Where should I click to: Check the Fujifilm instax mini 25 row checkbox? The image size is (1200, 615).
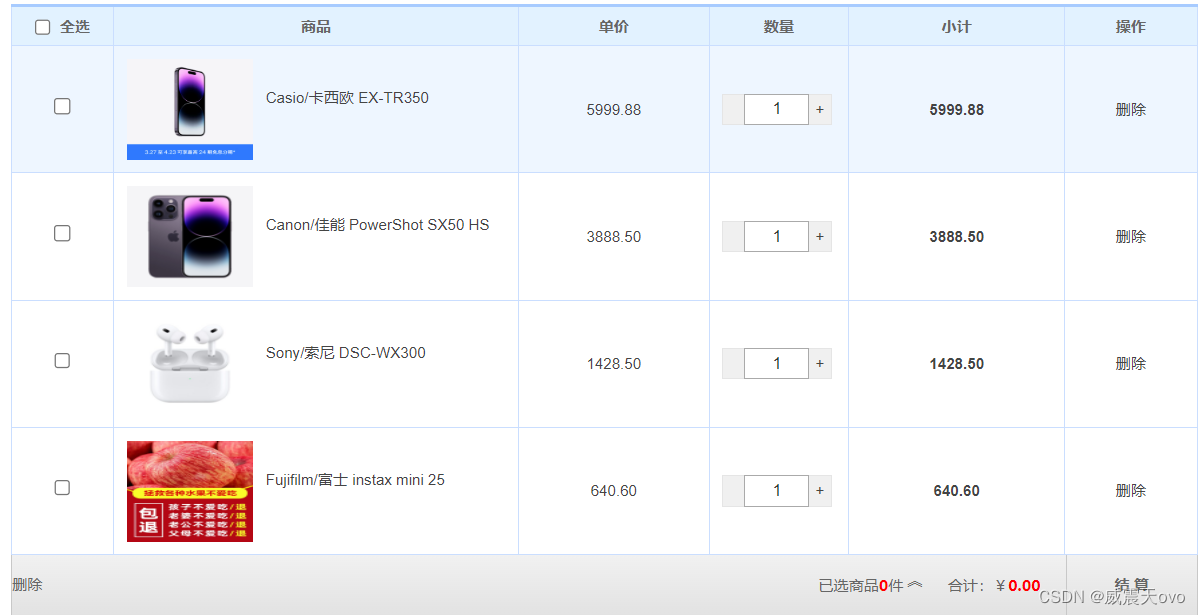62,487
